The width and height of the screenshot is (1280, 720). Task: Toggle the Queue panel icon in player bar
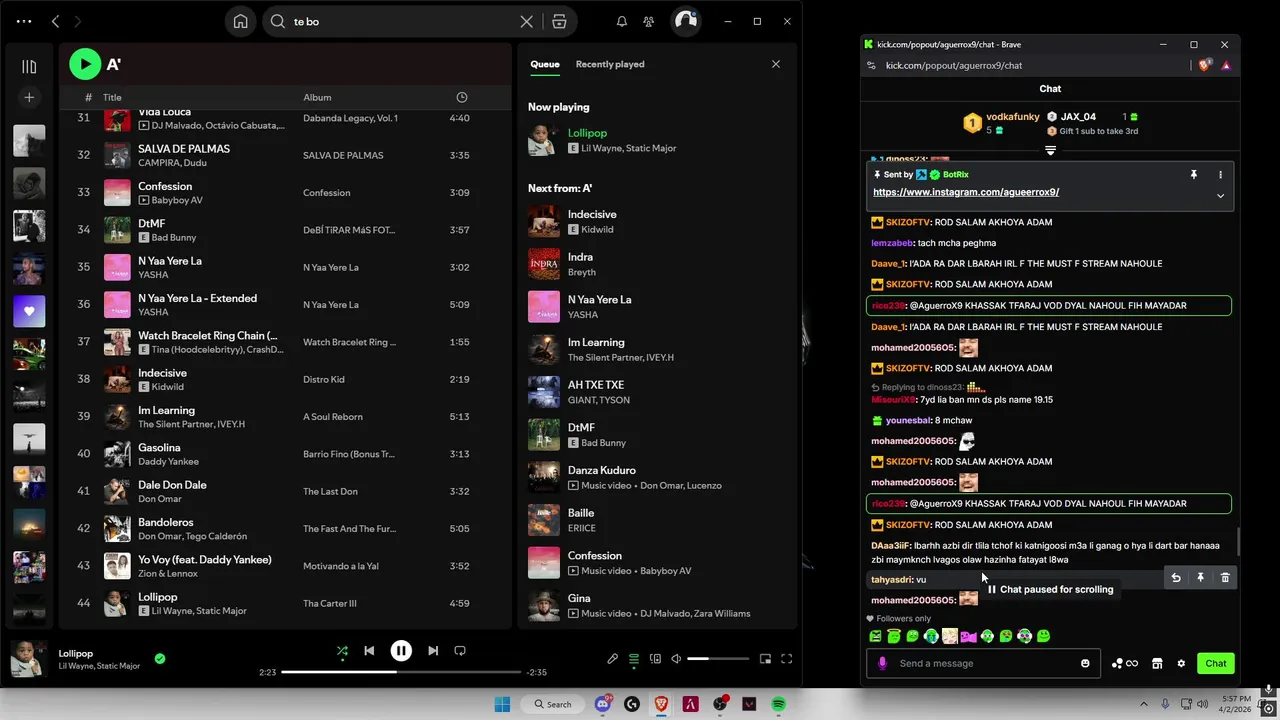click(634, 659)
